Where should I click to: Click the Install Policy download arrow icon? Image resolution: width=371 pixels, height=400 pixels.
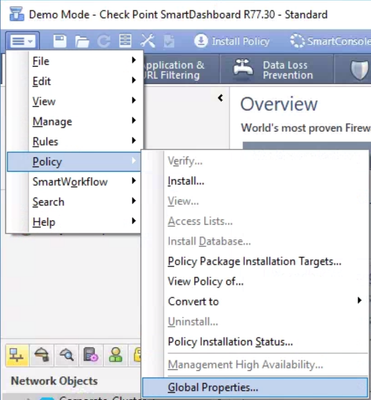click(x=201, y=41)
